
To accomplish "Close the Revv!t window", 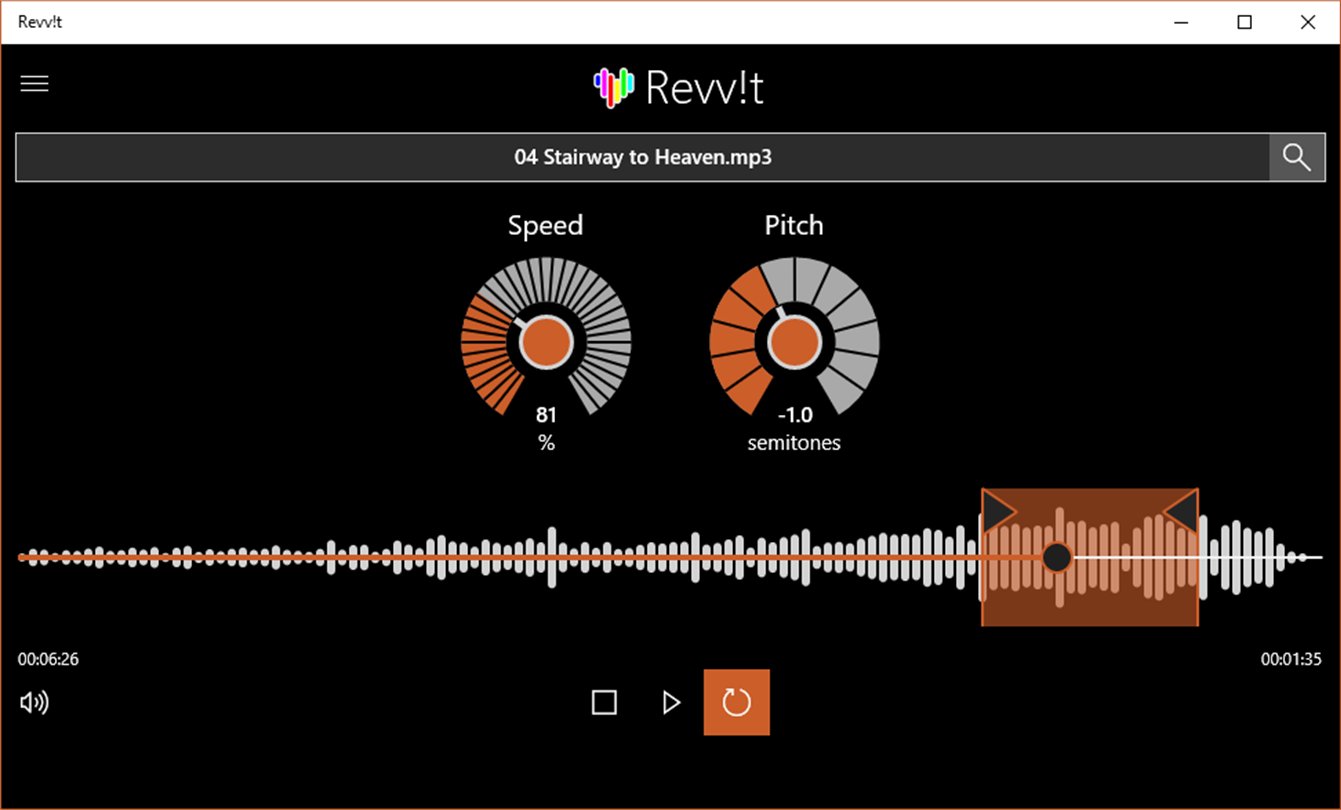I will (x=1308, y=22).
